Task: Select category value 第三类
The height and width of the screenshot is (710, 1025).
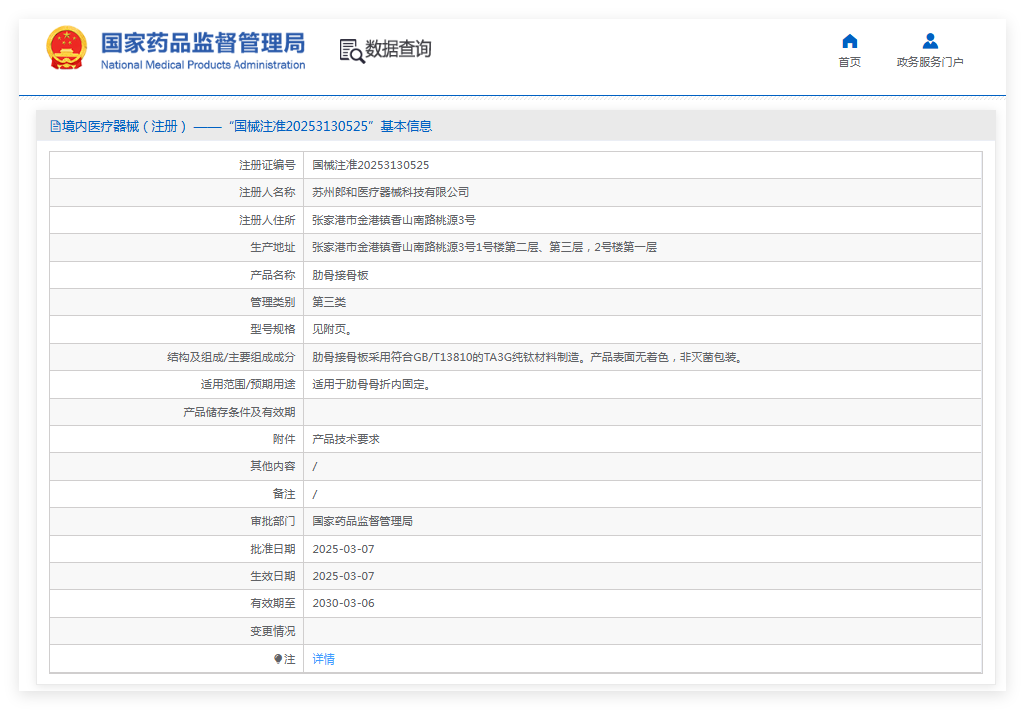Action: pos(329,302)
